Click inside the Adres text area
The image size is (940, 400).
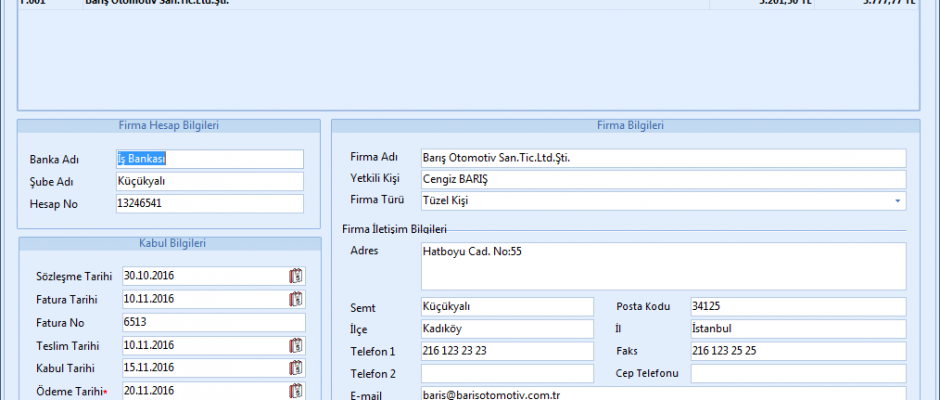(662, 266)
